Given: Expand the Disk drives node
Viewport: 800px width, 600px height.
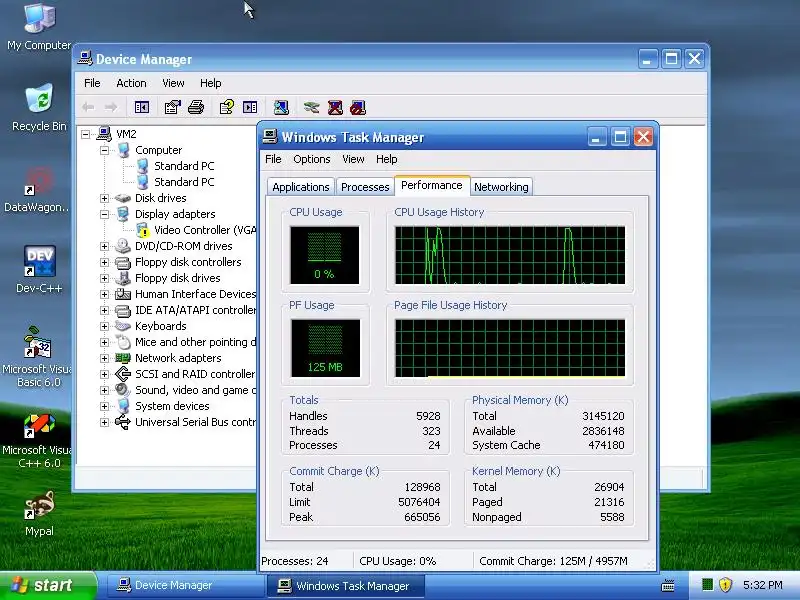Looking at the screenshot, I should coord(104,198).
